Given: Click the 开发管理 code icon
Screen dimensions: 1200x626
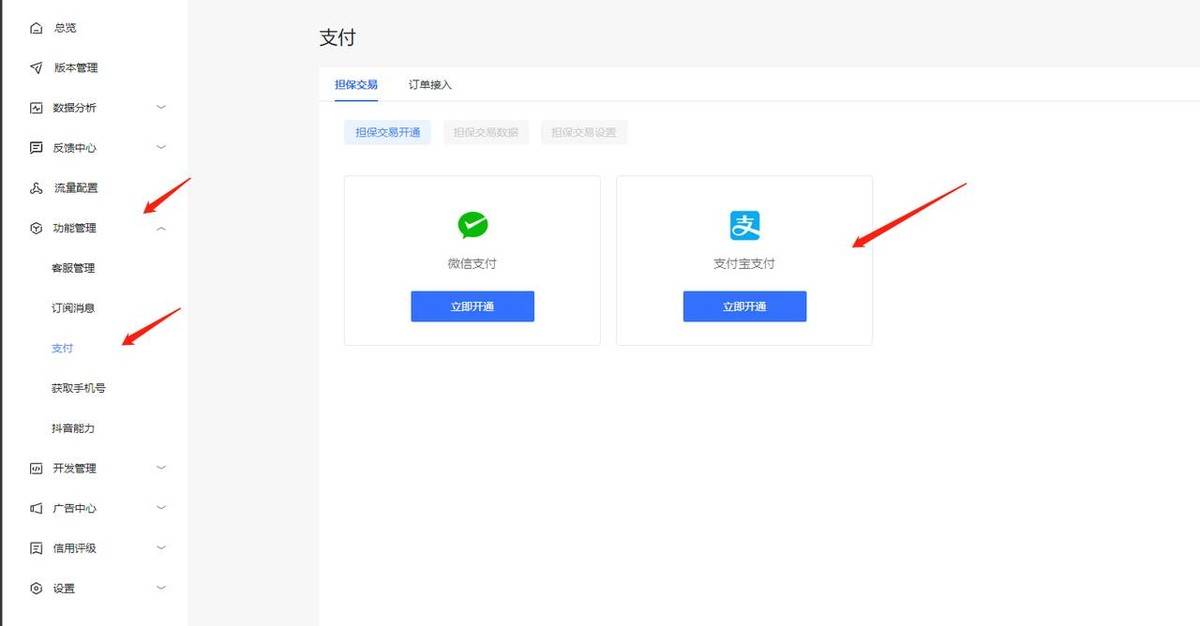Looking at the screenshot, I should [x=36, y=468].
